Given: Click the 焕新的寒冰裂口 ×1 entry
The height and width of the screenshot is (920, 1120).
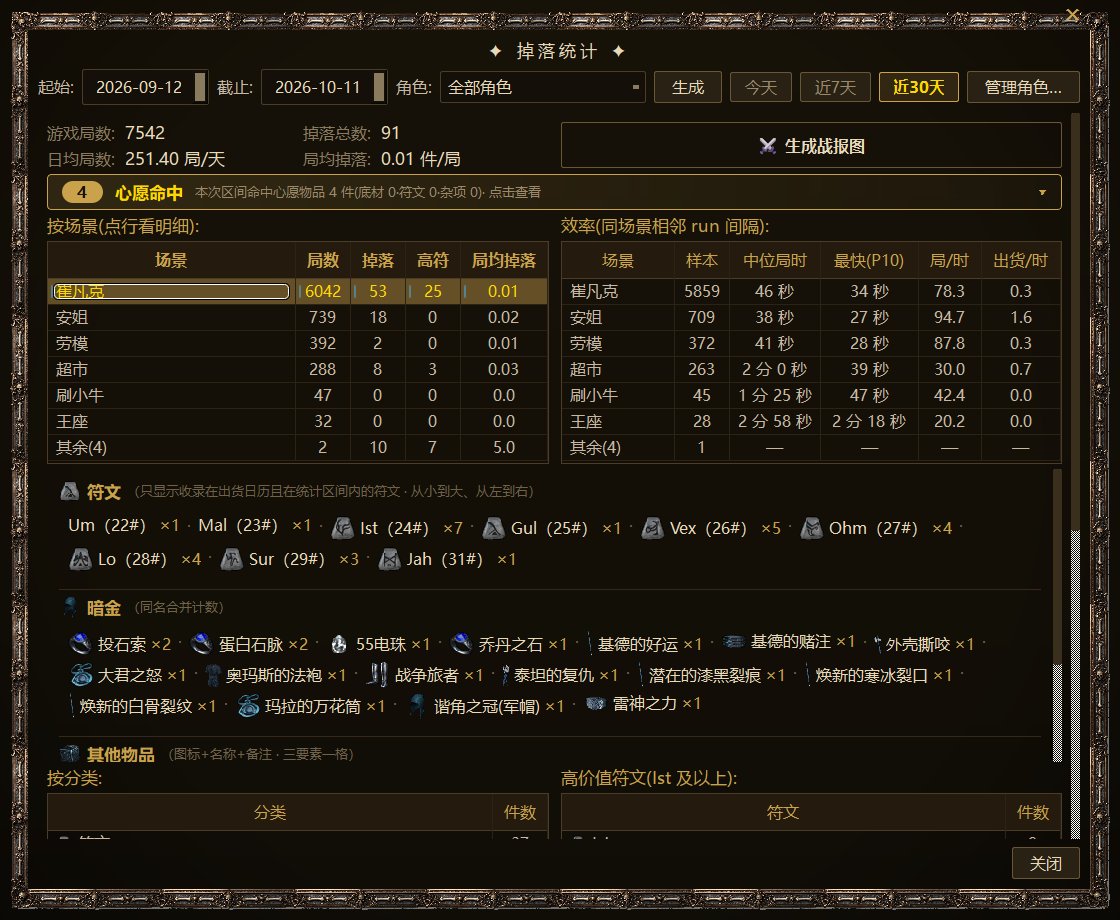Looking at the screenshot, I should coord(879,675).
